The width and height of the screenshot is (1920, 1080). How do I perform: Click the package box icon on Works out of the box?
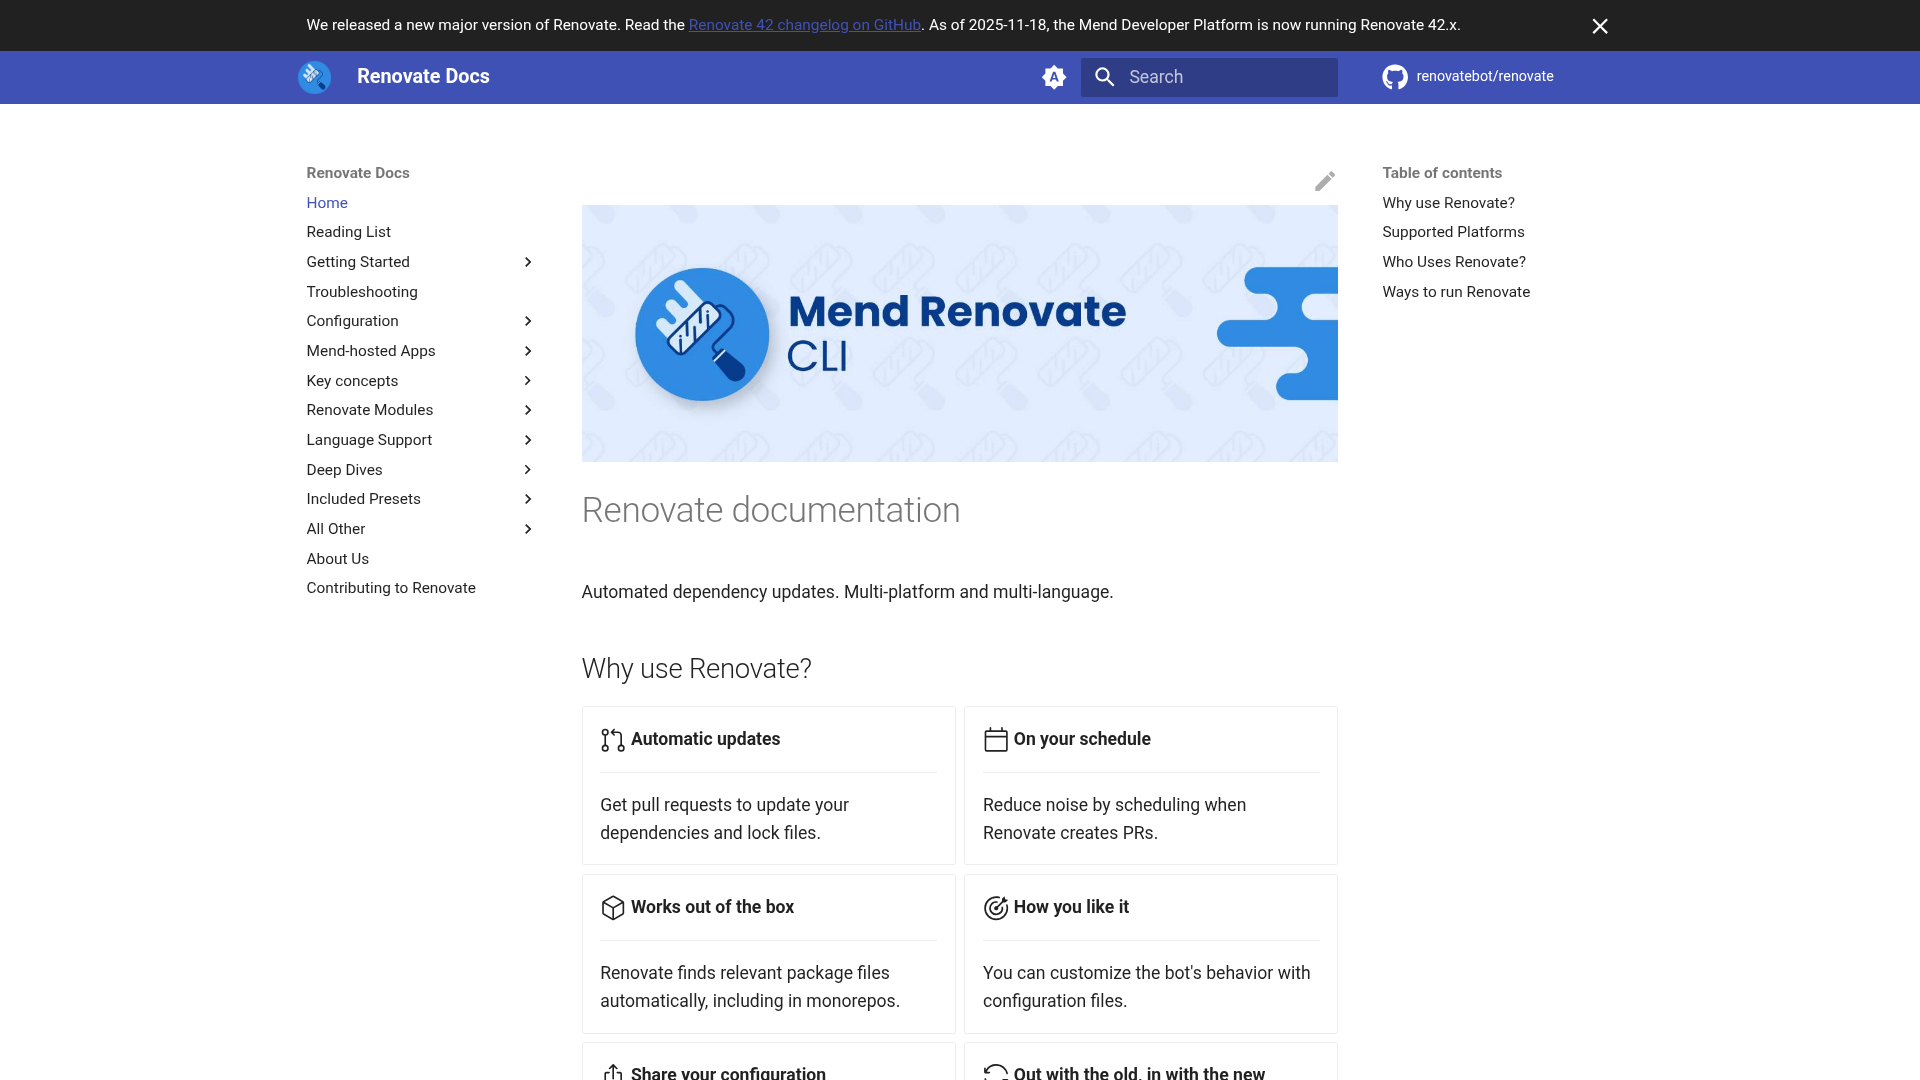click(611, 907)
